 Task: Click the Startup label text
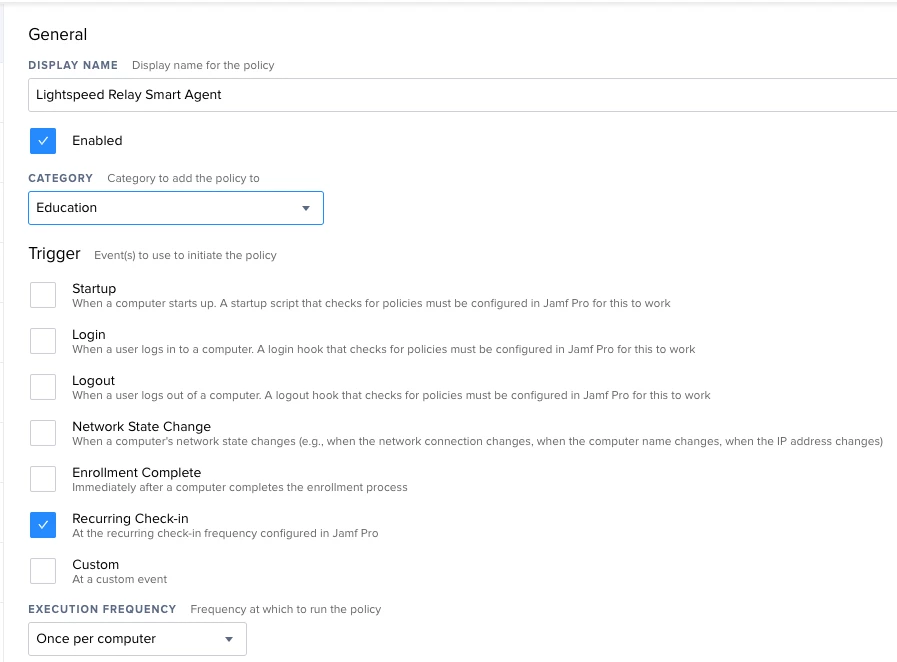point(94,288)
